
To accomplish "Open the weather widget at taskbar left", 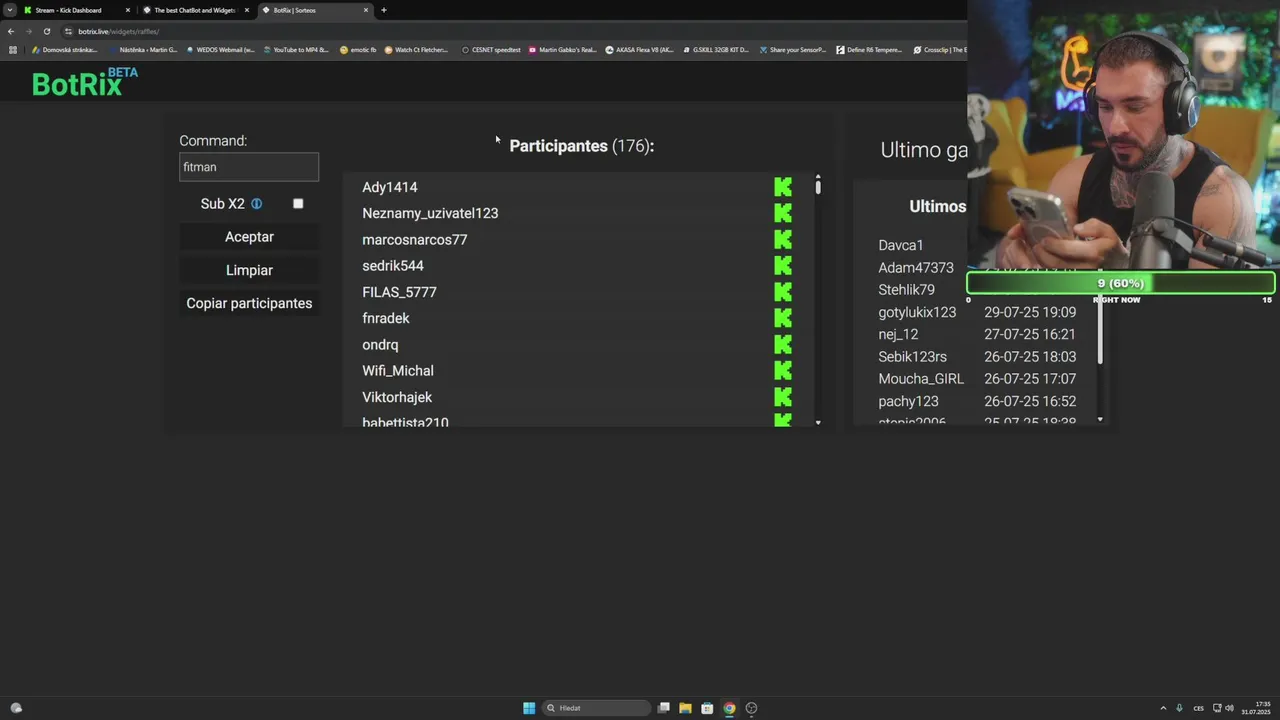I will click(16, 708).
